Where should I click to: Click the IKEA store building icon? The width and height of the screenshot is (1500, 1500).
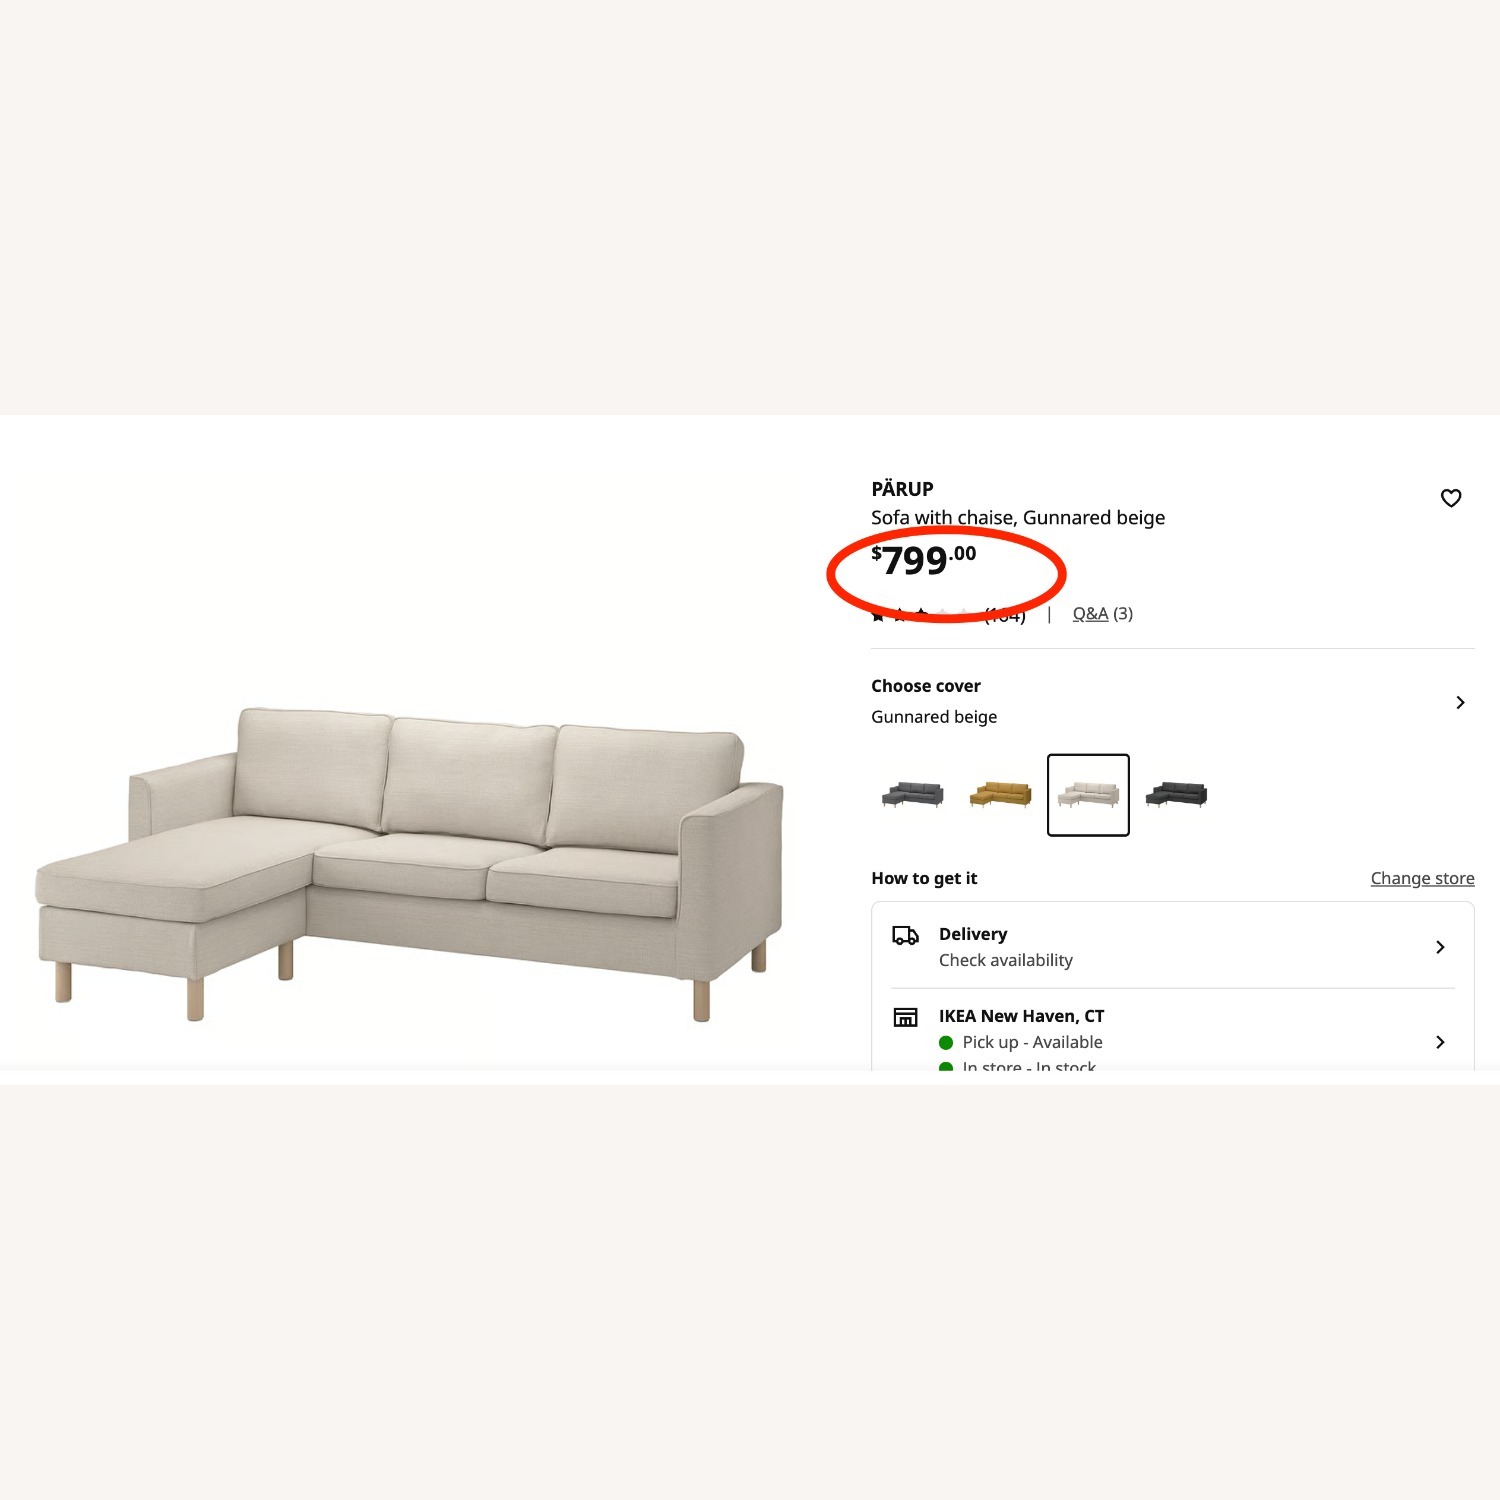coord(905,1017)
